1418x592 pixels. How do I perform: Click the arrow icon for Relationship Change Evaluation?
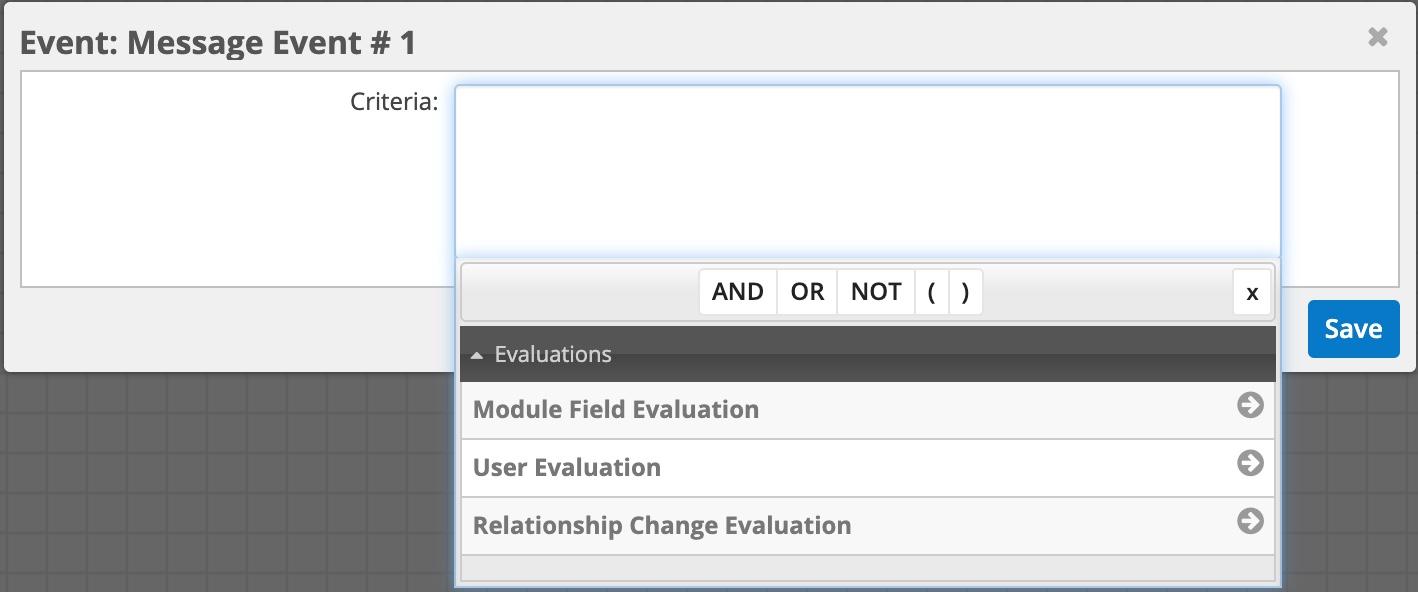click(1250, 521)
